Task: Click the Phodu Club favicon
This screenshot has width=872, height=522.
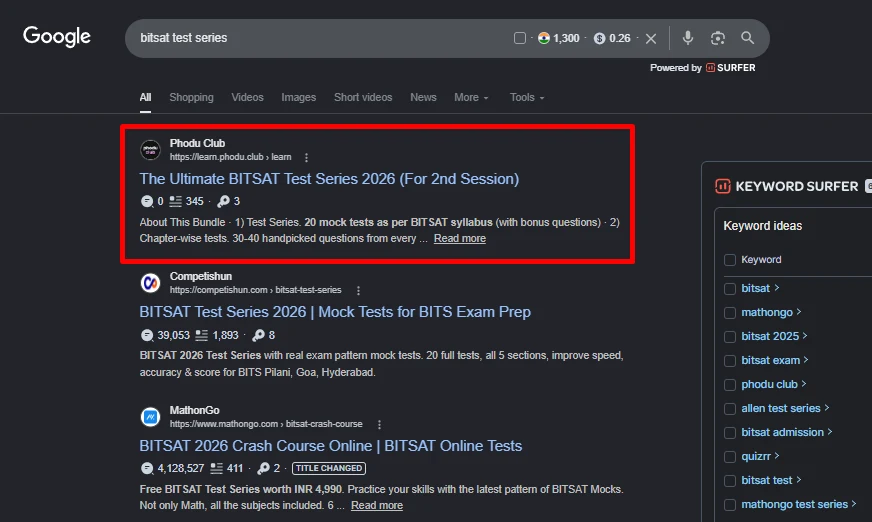Action: (150, 150)
